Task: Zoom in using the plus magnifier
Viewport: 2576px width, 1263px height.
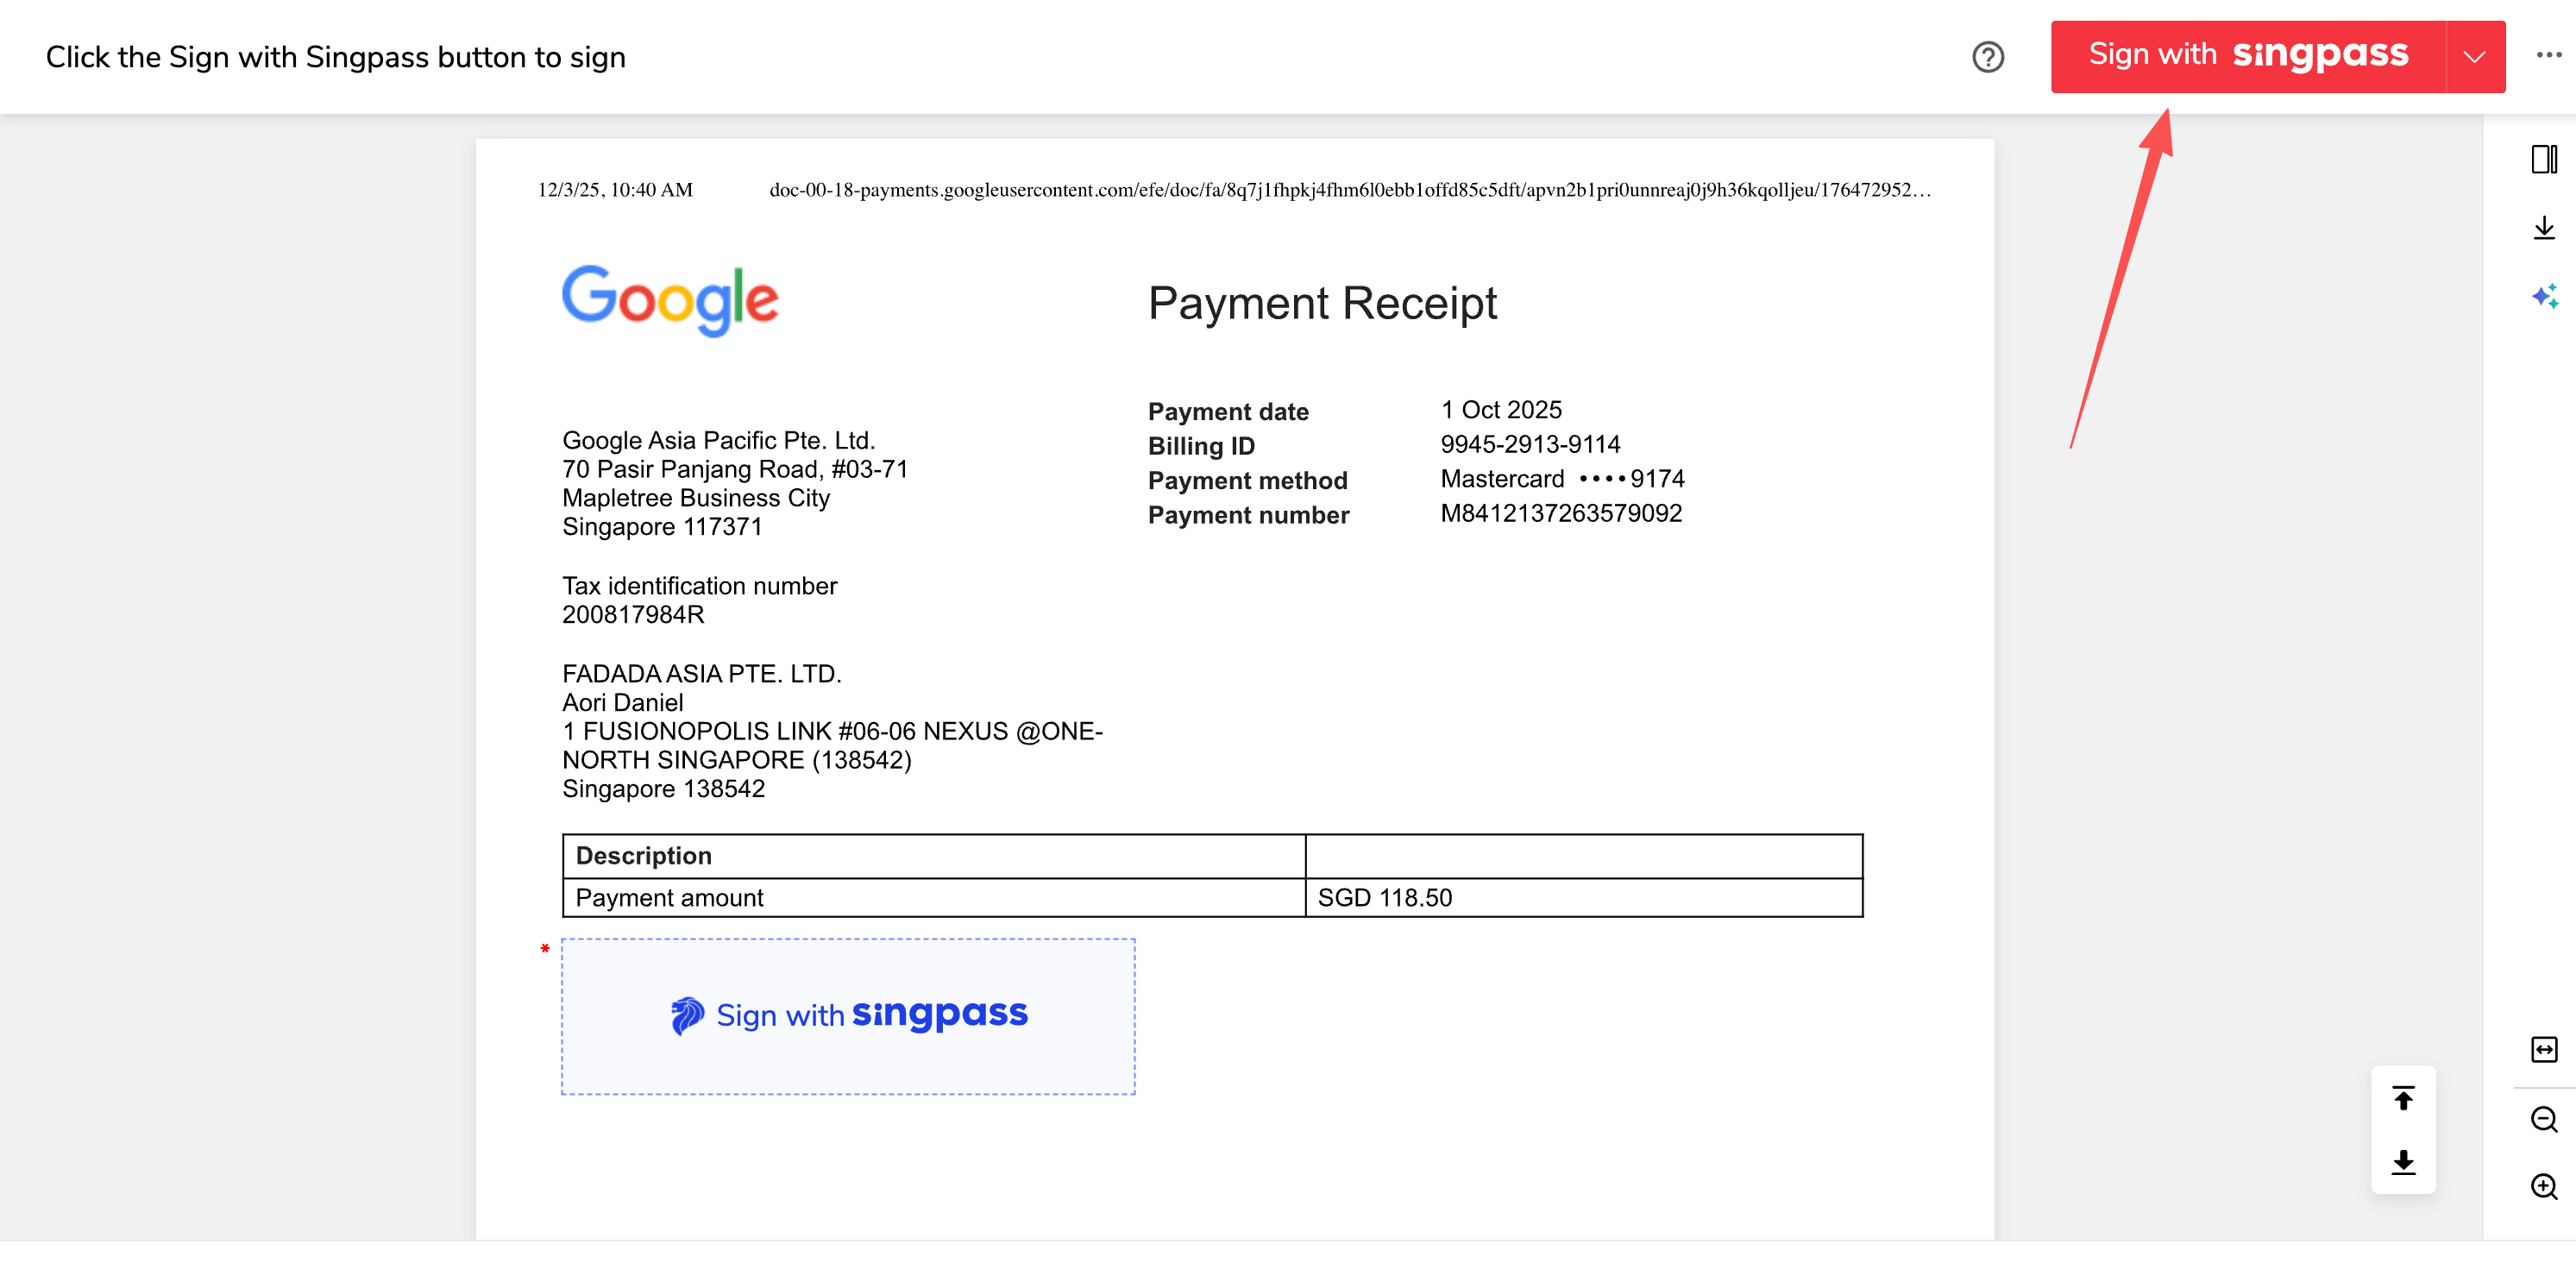Action: coord(2543,1186)
